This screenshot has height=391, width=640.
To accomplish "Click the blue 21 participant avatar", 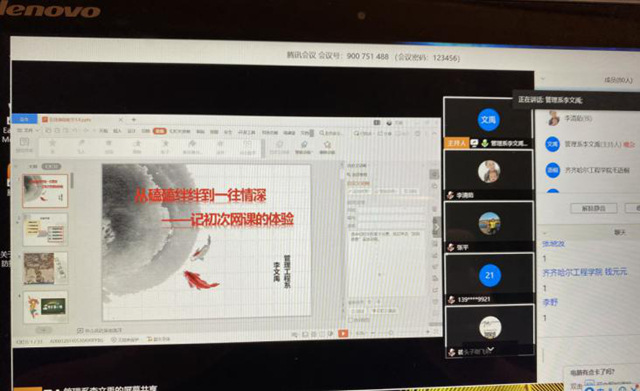I will click(489, 275).
